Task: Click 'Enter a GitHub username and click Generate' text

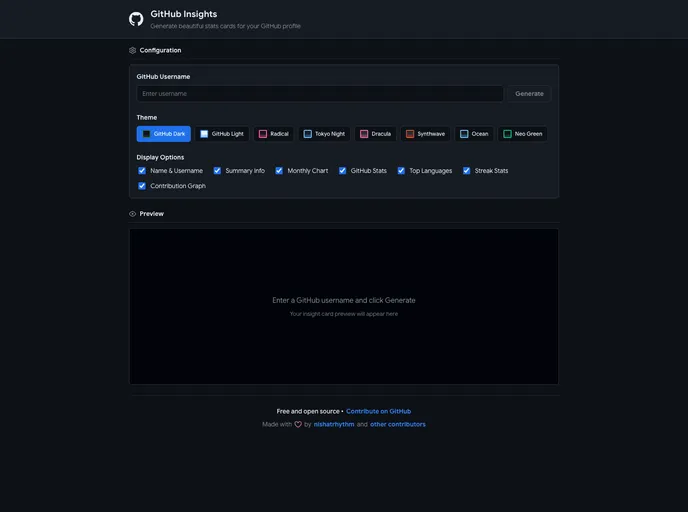Action: [344, 301]
